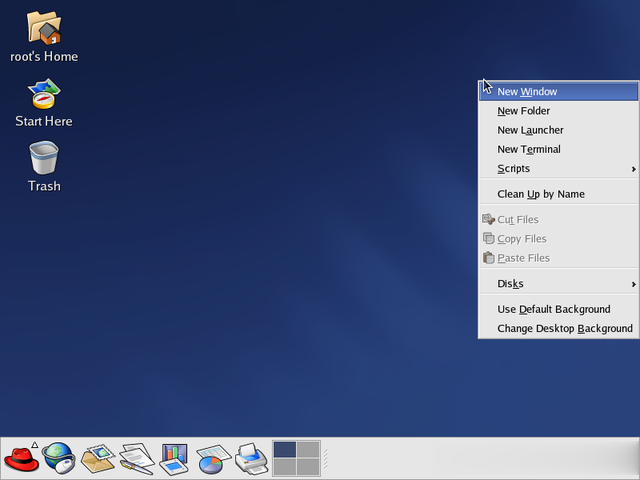The height and width of the screenshot is (480, 640).
Task: Select Clean Up by Name
Action: tap(558, 194)
